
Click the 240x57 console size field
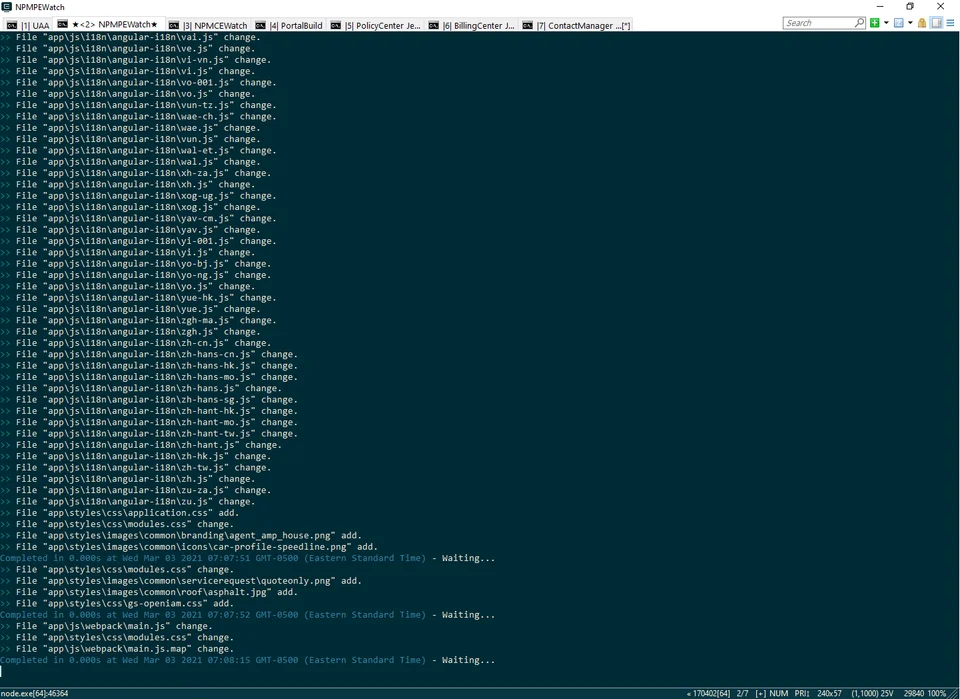pos(830,693)
